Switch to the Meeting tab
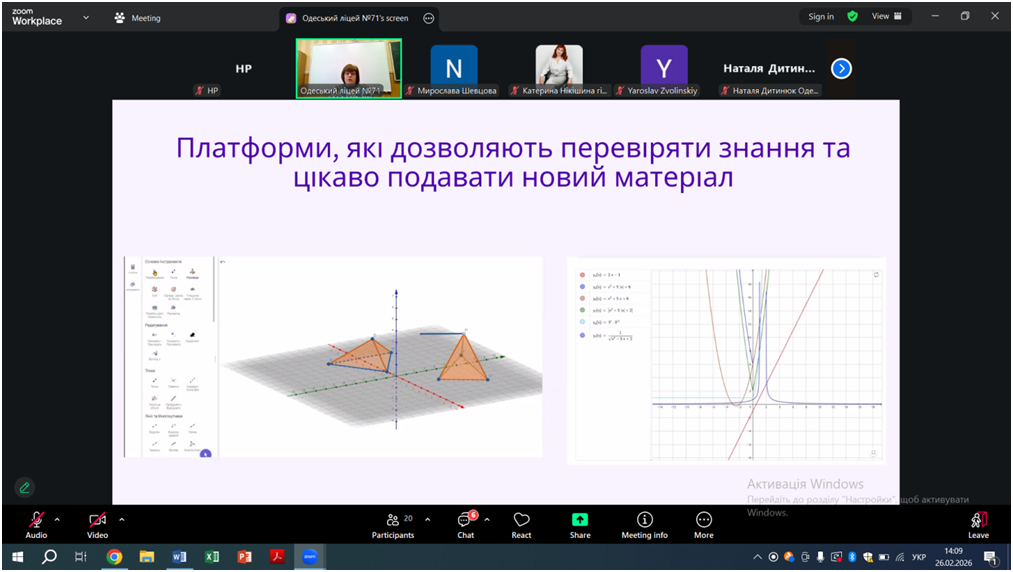The image size is (1013, 572). coord(138,18)
